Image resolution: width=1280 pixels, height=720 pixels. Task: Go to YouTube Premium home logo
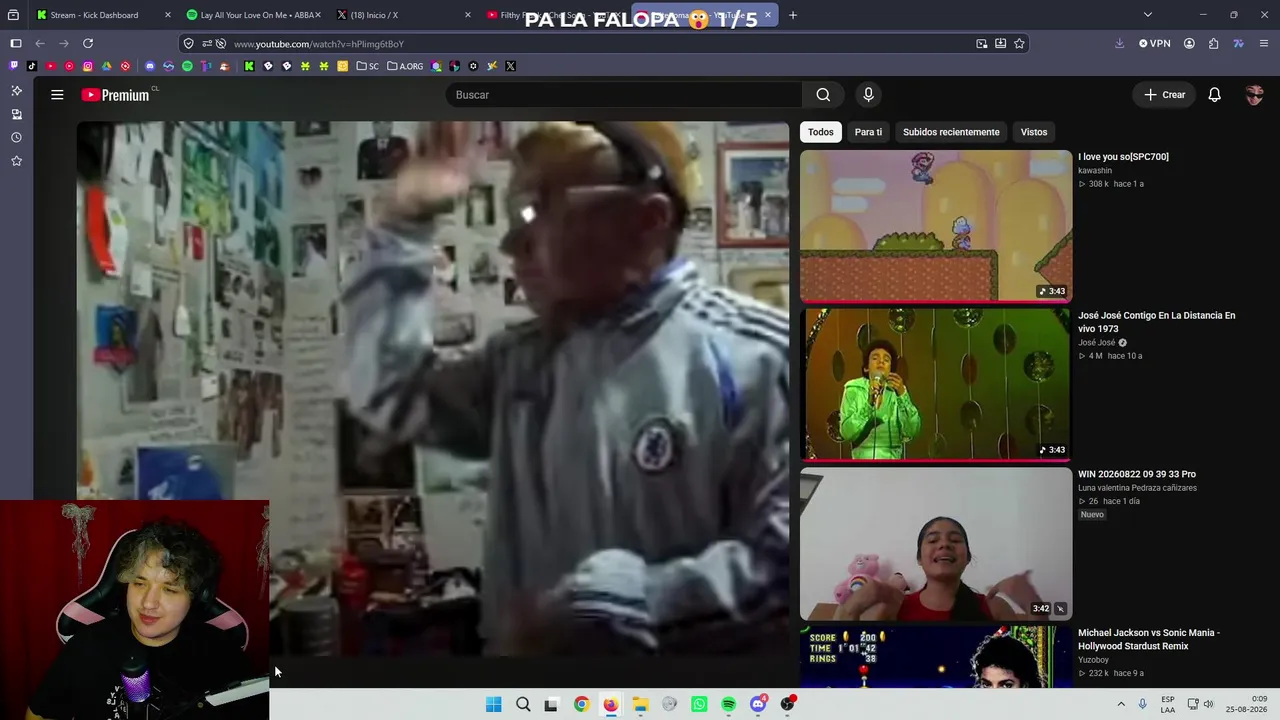point(116,95)
